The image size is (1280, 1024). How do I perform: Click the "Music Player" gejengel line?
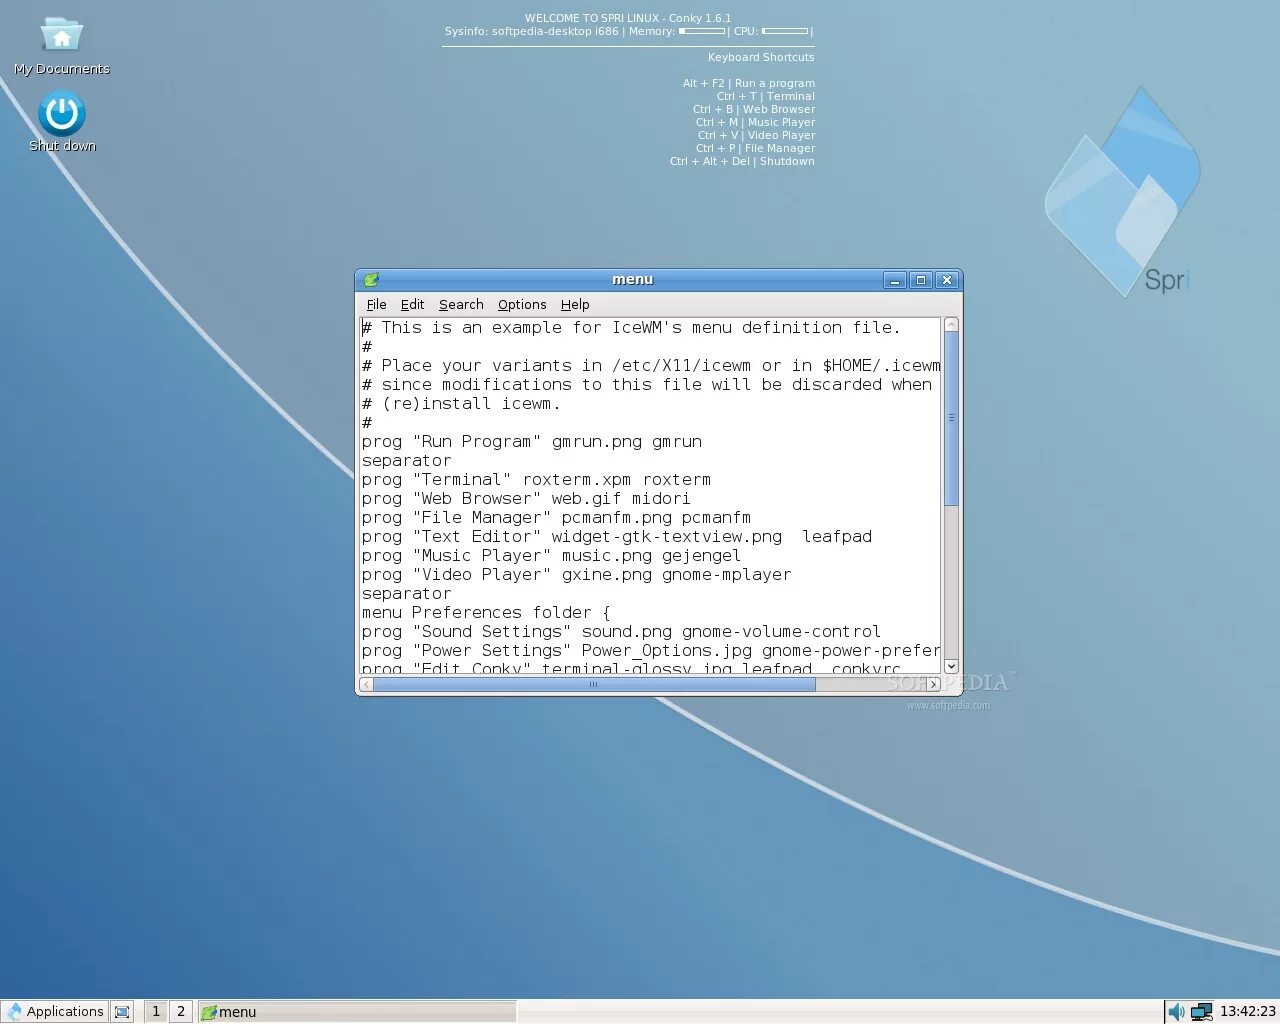pos(552,556)
